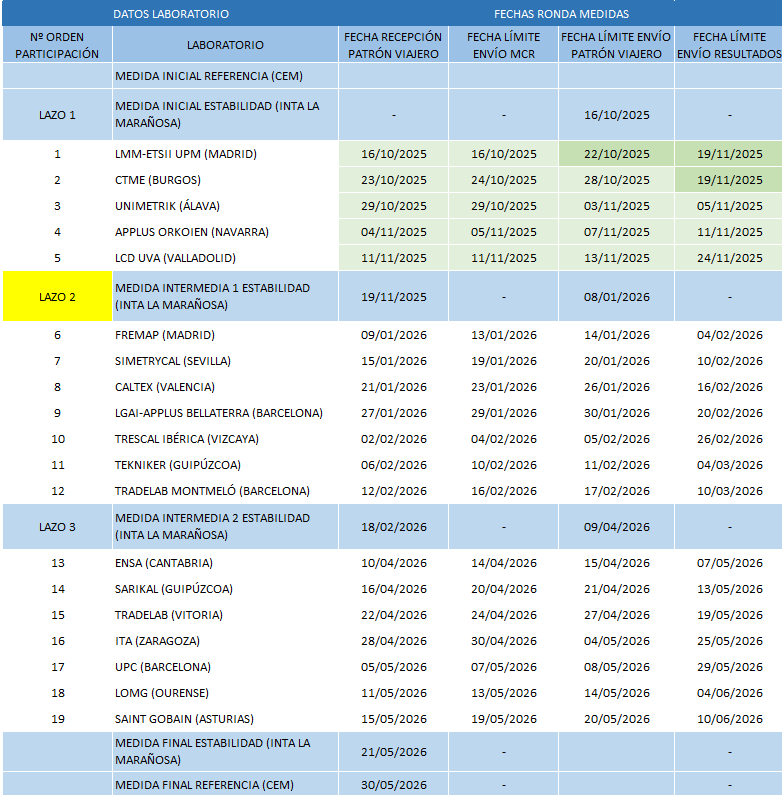Click the 30/05/2026 reception date cell
Viewport: 782px width, 795px height.
pos(393,784)
